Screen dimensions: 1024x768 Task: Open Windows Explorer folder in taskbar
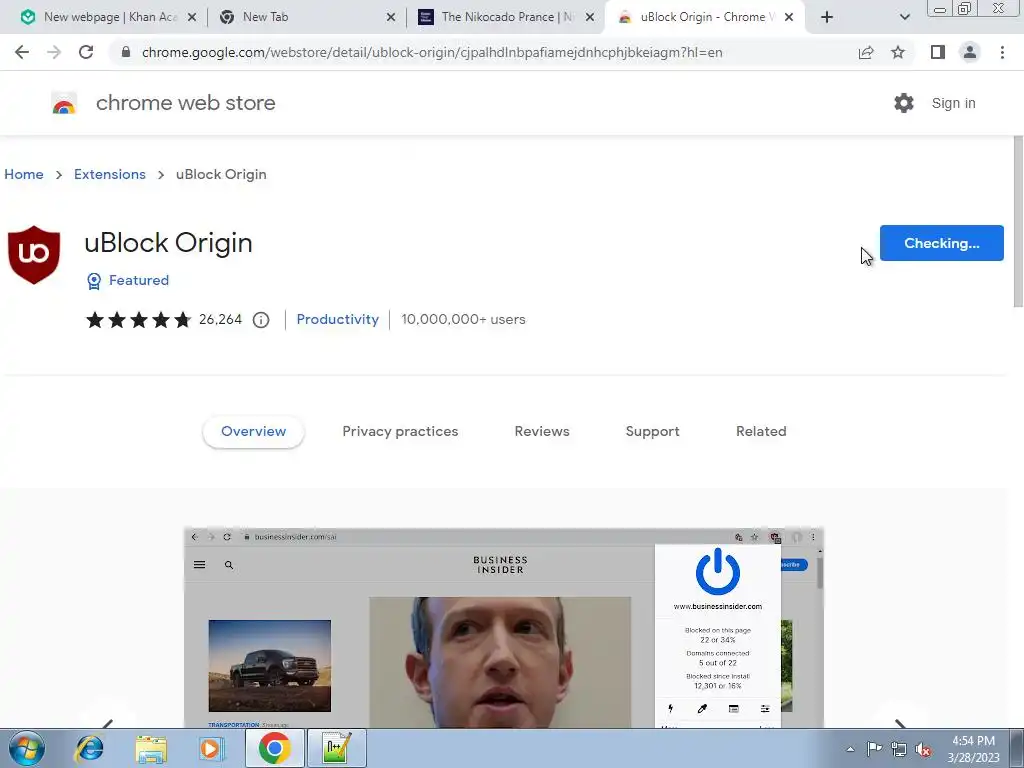(152, 748)
